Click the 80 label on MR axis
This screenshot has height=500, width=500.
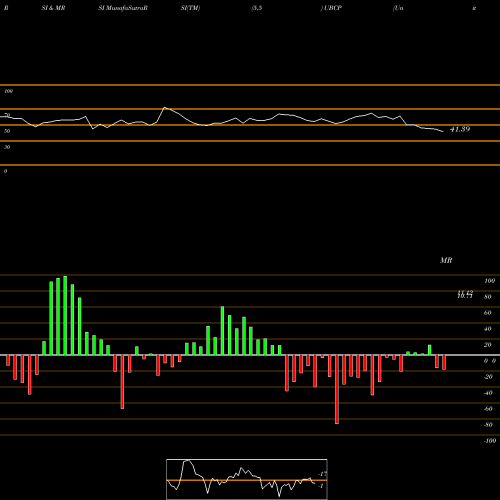[x=488, y=297]
